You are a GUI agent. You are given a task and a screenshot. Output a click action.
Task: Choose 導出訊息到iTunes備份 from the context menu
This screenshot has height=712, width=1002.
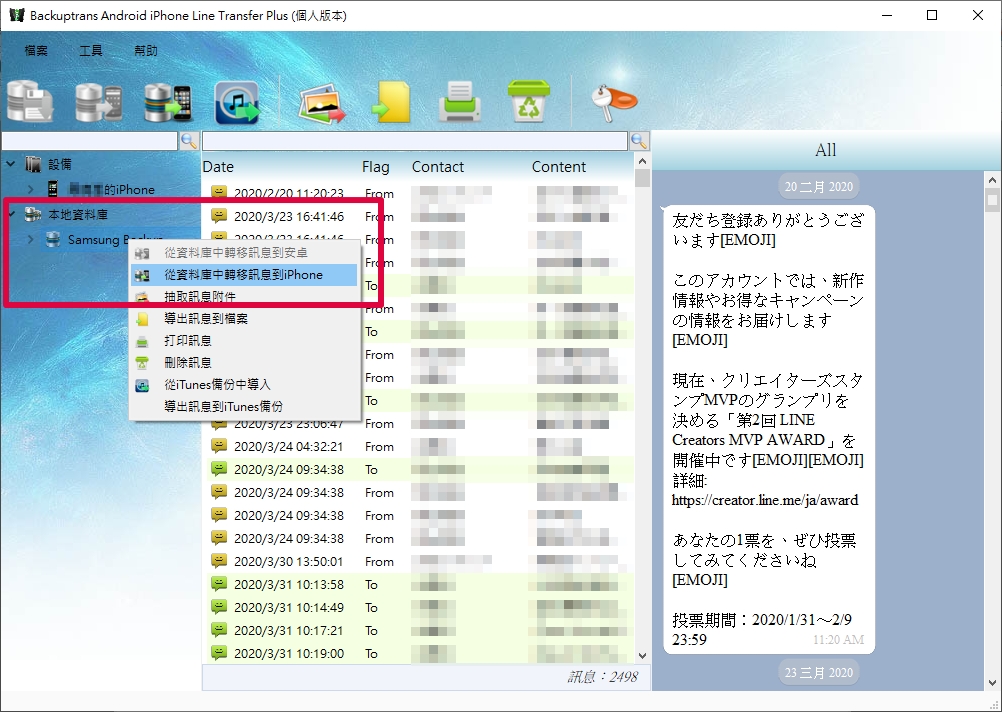(244, 406)
